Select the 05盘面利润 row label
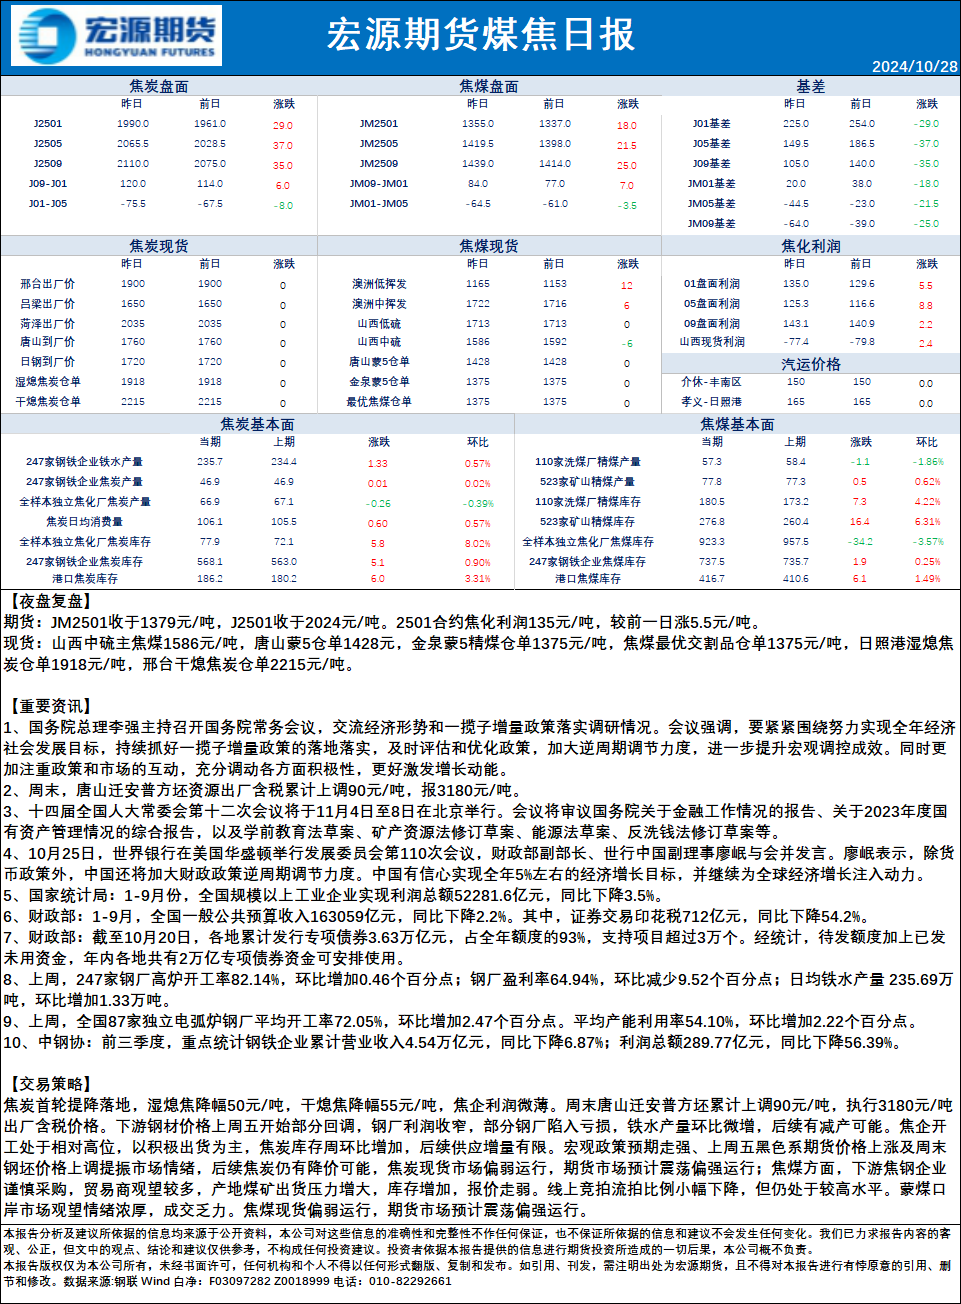Viewport: 961px width, 1304px height. [x=712, y=304]
